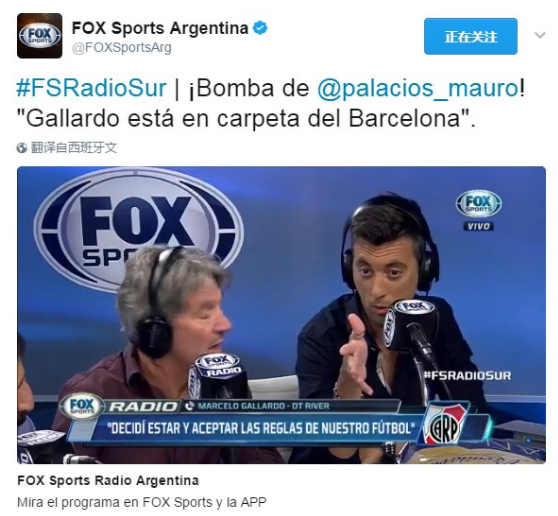This screenshot has width=558, height=516.
Task: Click the #FSRADIOSUR overlay text in video
Action: click(468, 376)
